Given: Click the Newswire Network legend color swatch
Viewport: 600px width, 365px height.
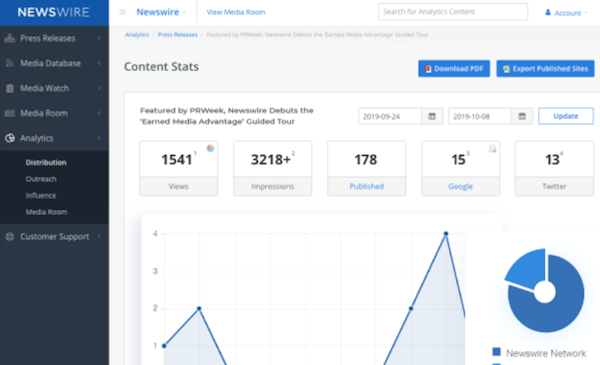Looking at the screenshot, I should pyautogui.click(x=496, y=352).
